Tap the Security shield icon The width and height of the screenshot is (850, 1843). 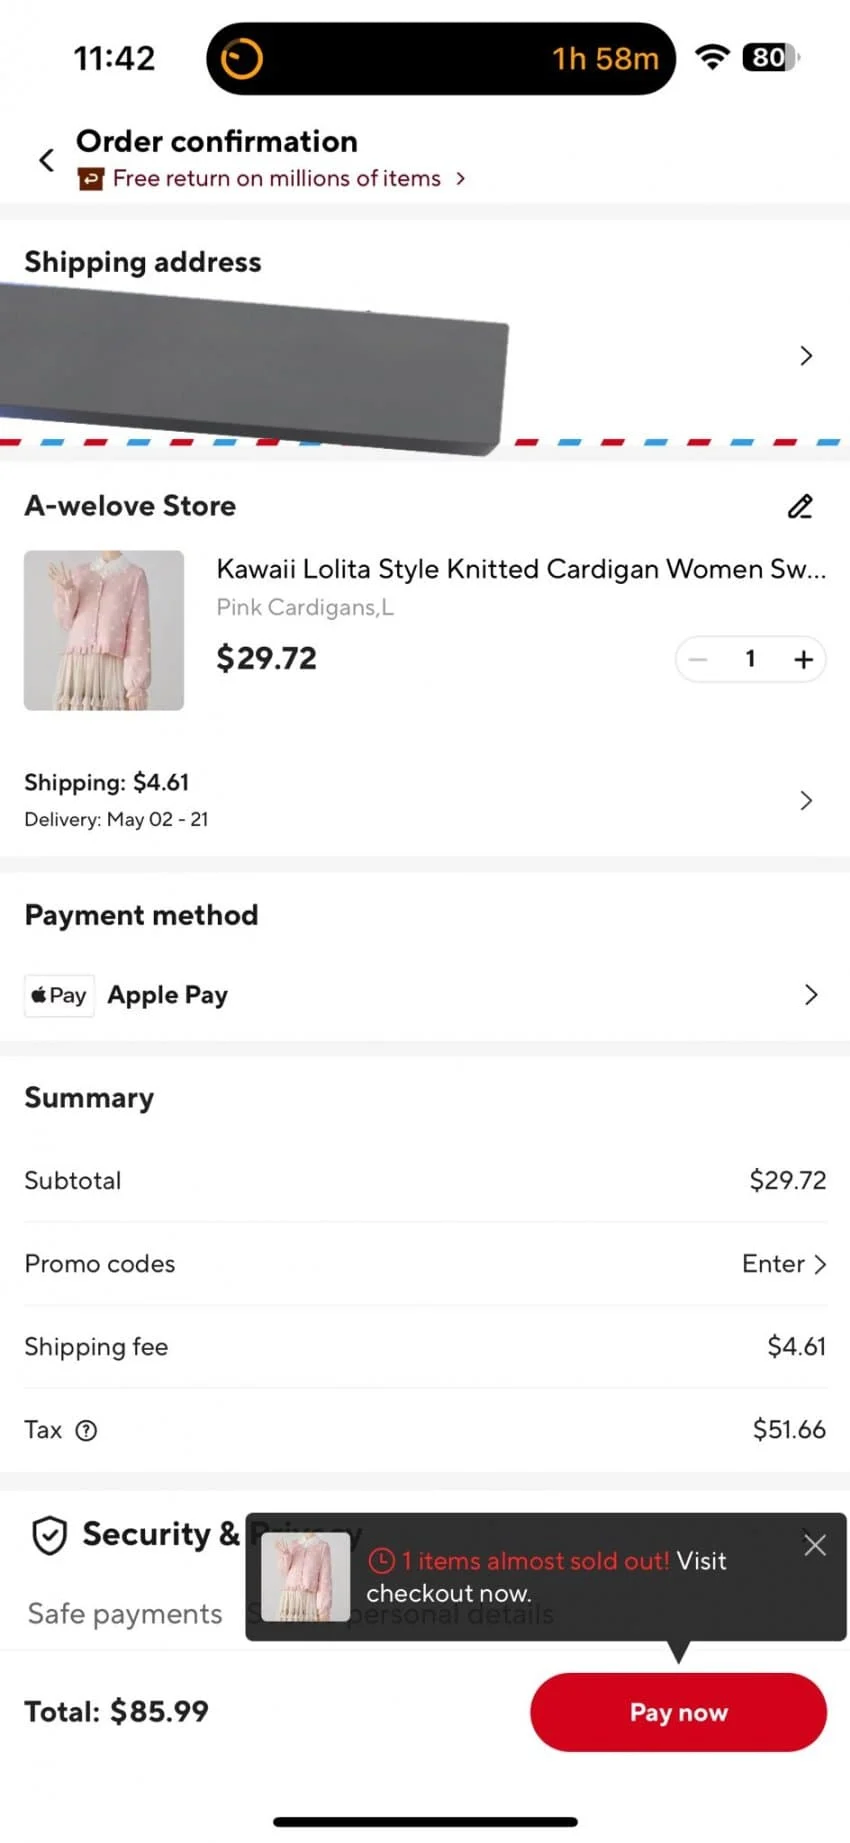tap(50, 1535)
